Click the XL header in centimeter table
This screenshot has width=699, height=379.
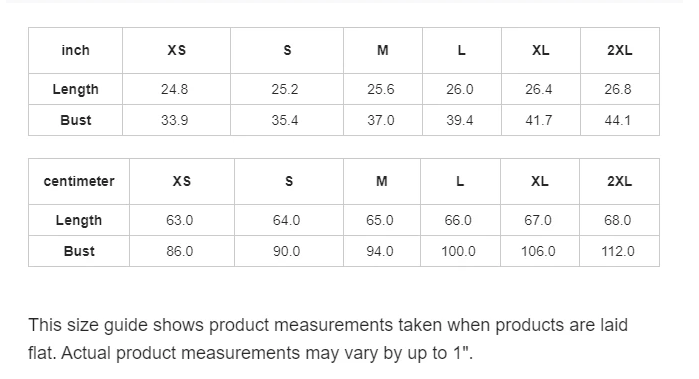540,181
